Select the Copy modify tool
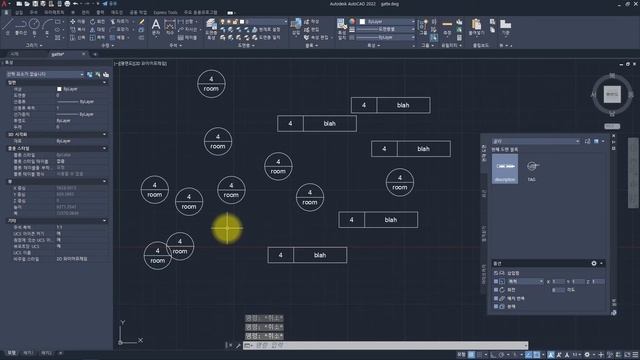640x360 pixels. pos(78,30)
